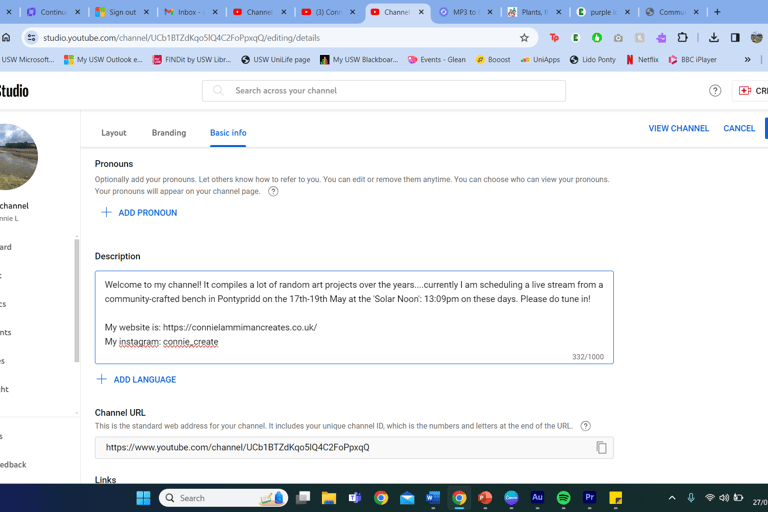Open the site information icon in the address bar

[31, 38]
